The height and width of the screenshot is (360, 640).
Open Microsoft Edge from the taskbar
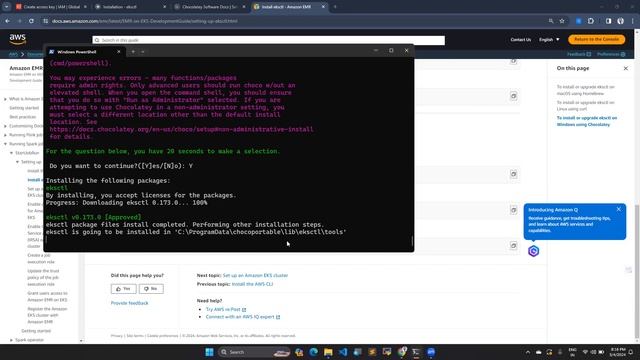pyautogui.click(x=313, y=352)
